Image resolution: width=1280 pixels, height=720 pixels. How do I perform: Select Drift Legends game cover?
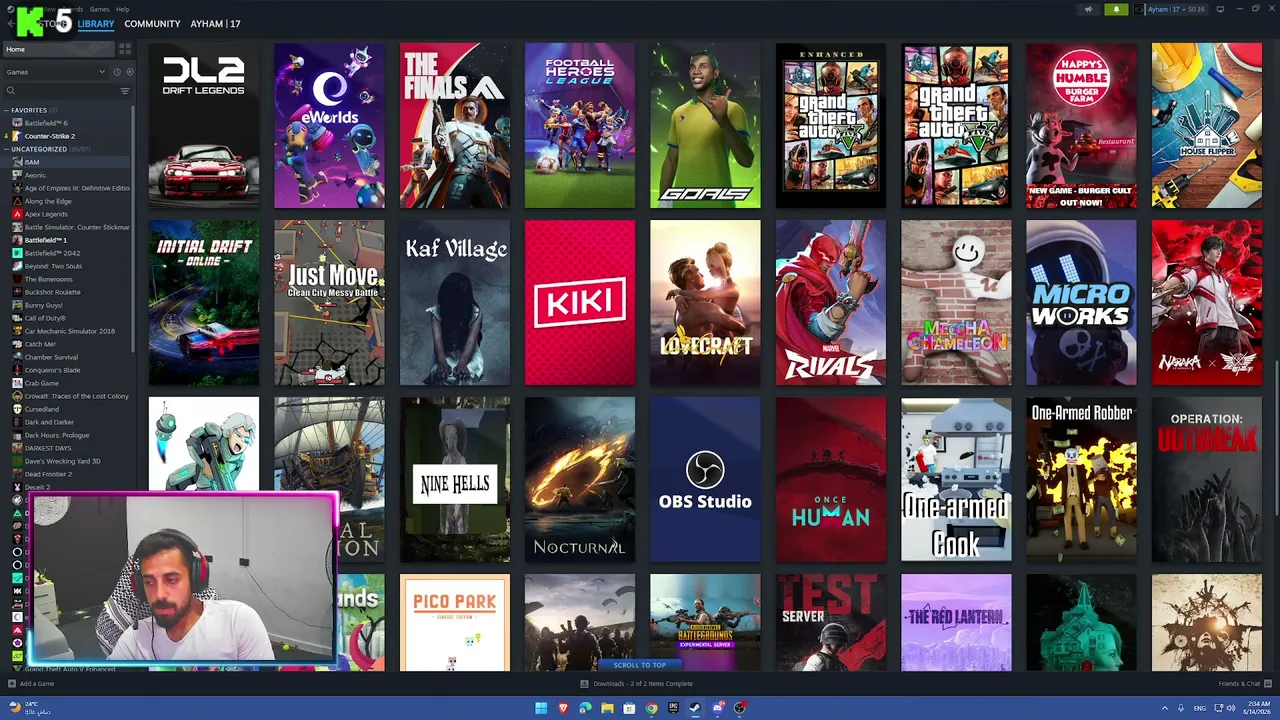[204, 126]
